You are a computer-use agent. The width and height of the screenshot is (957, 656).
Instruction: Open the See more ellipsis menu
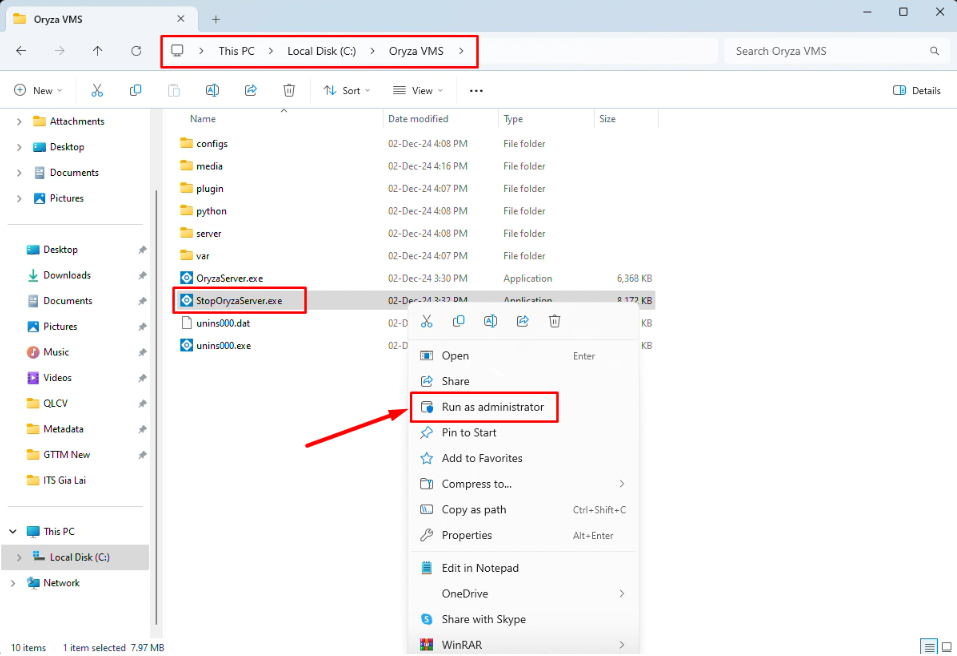pyautogui.click(x=476, y=91)
